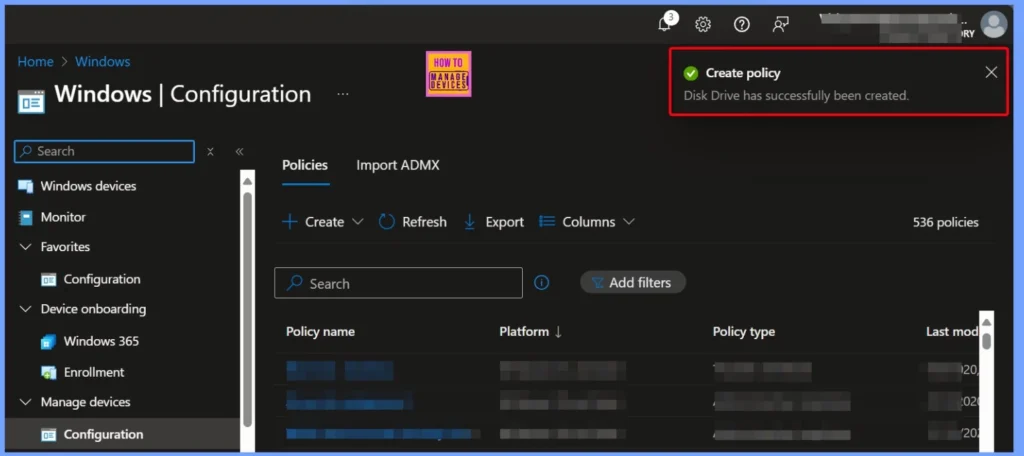Sort by Platform column header

point(530,332)
